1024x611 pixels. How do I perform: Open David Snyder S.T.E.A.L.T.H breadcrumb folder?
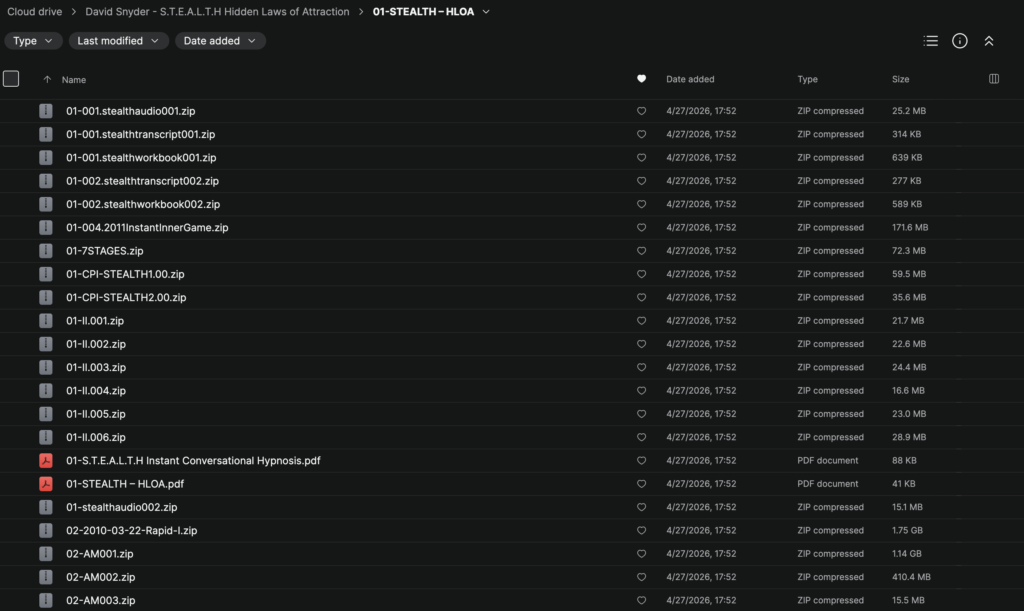point(217,12)
